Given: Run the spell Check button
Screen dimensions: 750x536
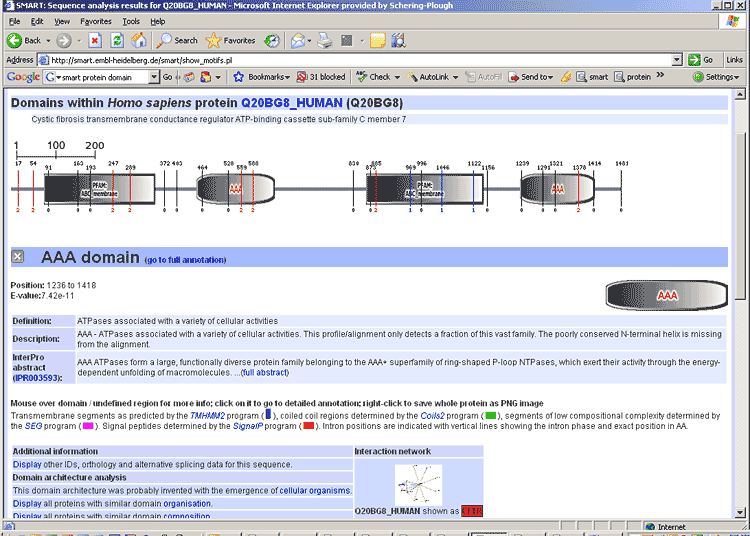Looking at the screenshot, I should point(373,77).
